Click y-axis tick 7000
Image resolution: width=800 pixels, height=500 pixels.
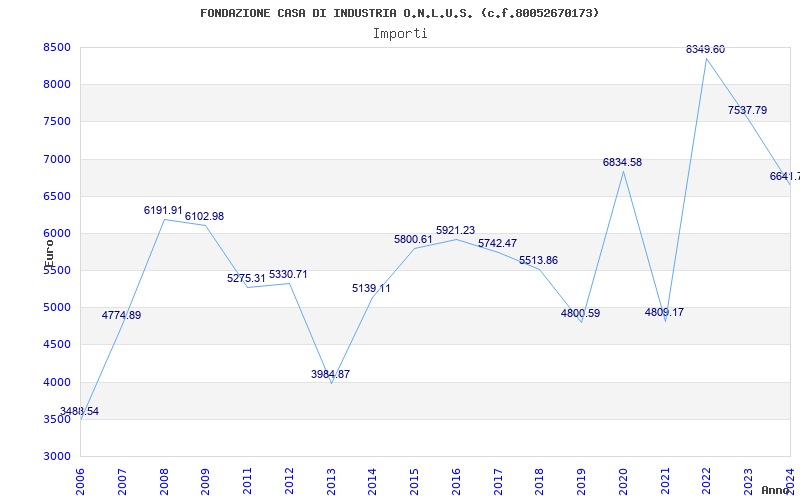pyautogui.click(x=57, y=159)
